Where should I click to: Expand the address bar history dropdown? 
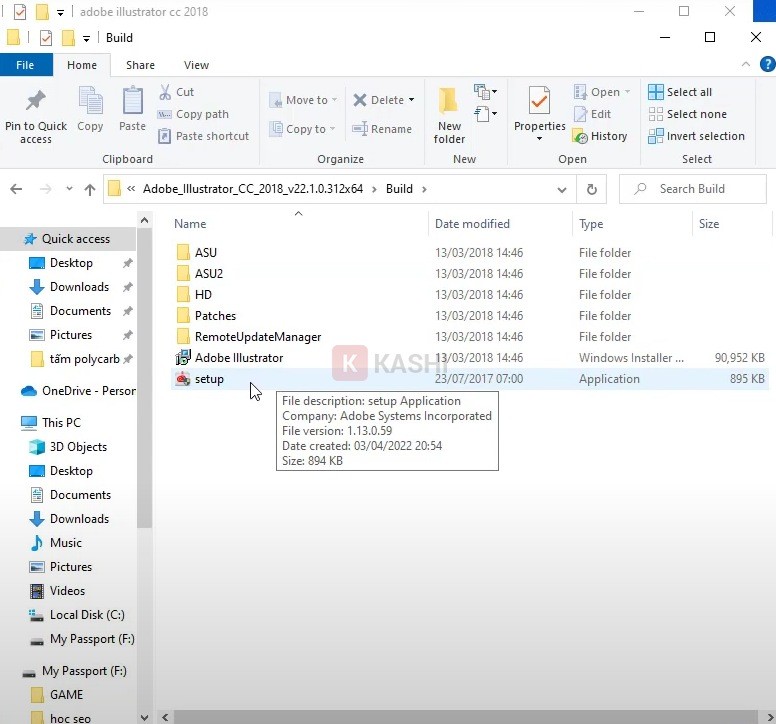point(562,190)
